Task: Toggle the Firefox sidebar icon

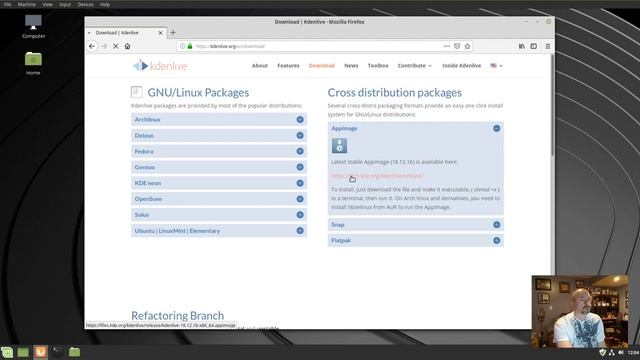Action: 533,47
